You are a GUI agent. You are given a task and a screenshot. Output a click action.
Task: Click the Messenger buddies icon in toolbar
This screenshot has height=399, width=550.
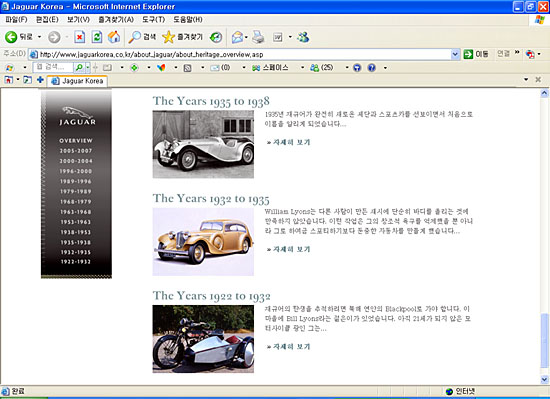(x=303, y=37)
